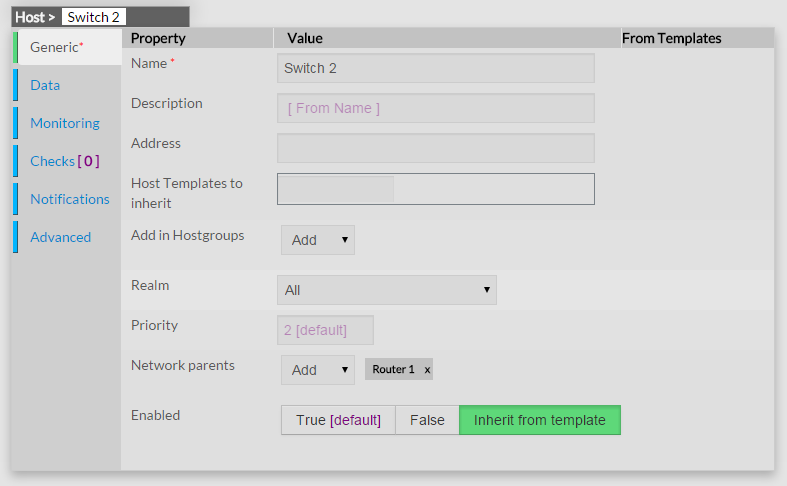Remove Router 1 from network parents
787x486 pixels.
tap(427, 370)
